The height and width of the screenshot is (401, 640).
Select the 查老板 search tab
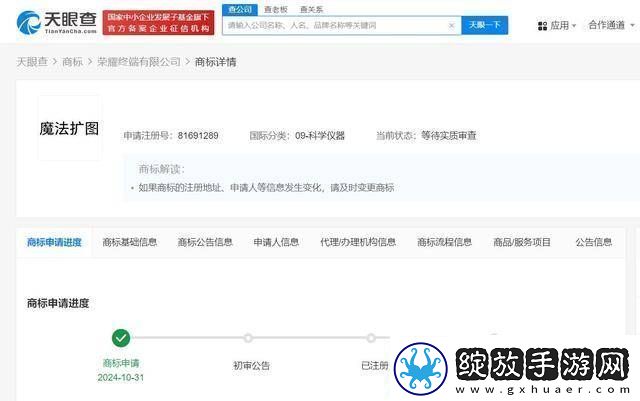[x=276, y=9]
